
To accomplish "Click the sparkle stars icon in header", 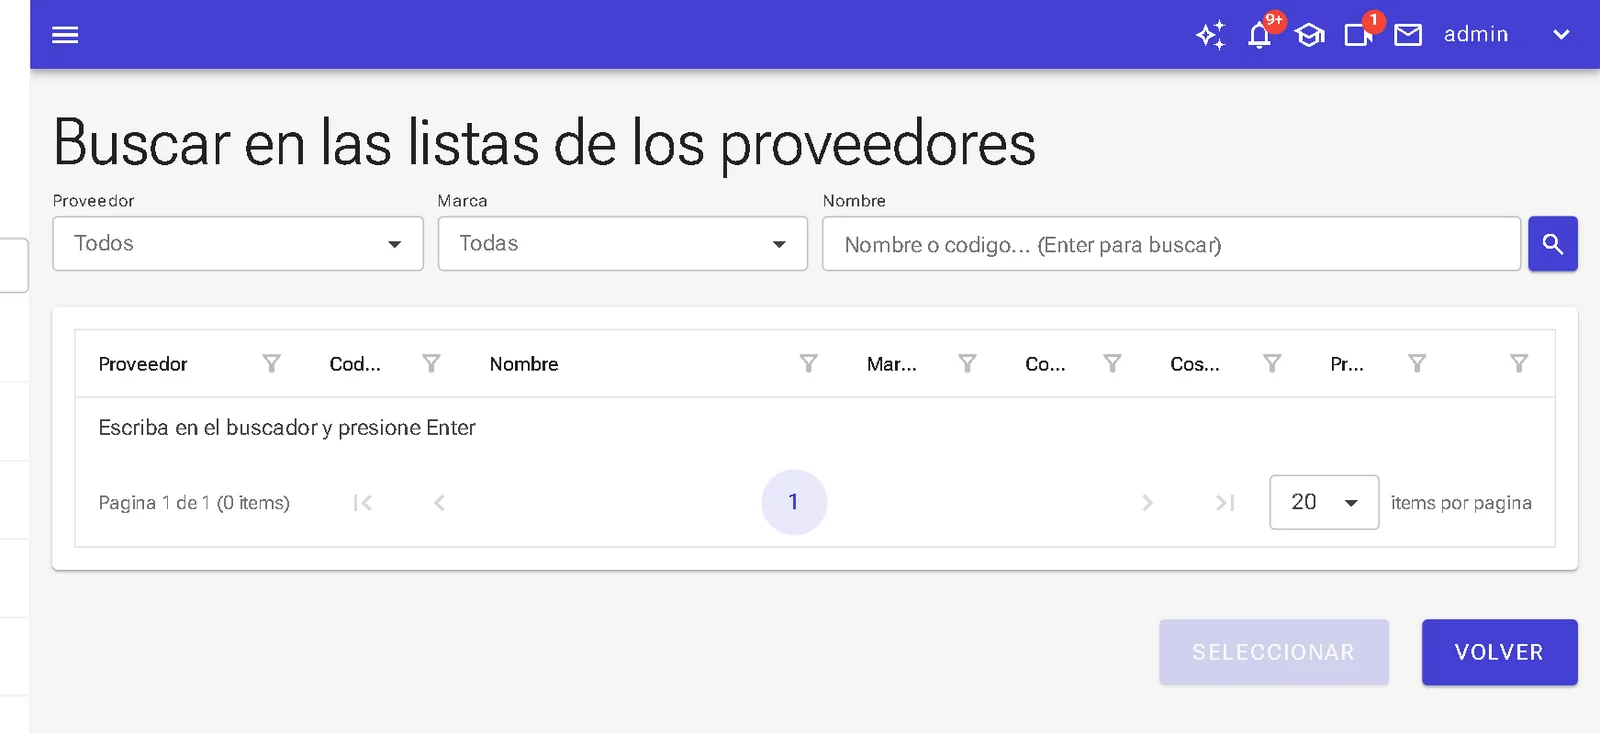I will 1210,35.
